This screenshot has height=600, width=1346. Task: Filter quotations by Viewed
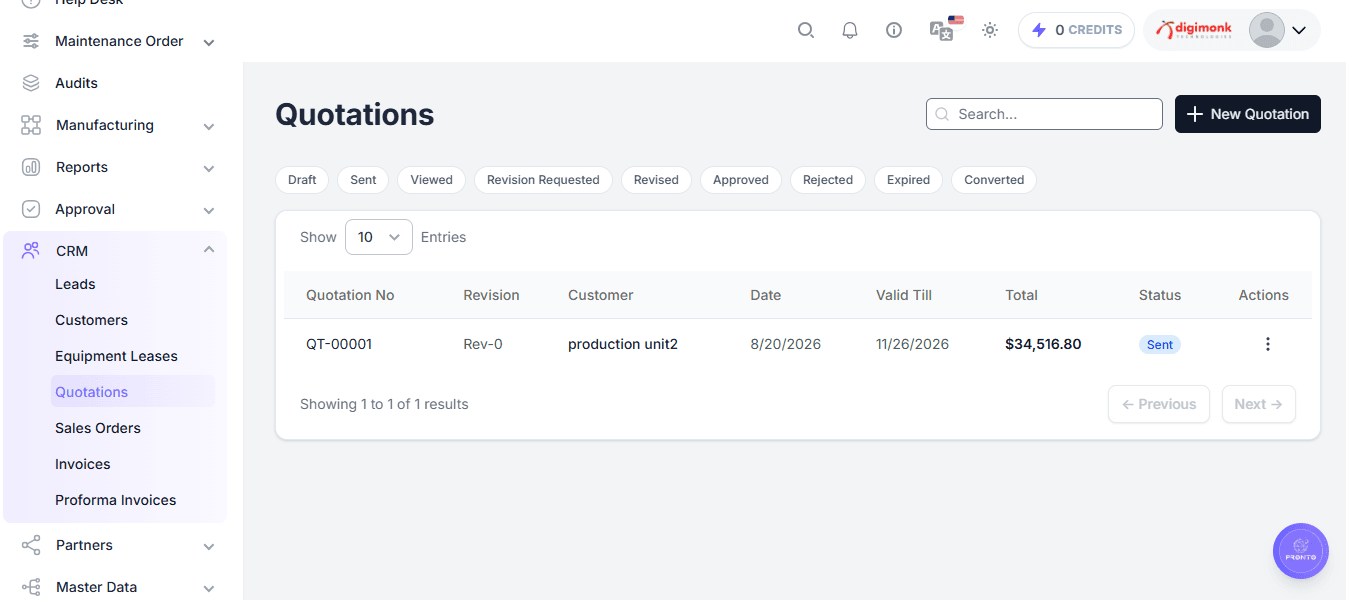(432, 180)
